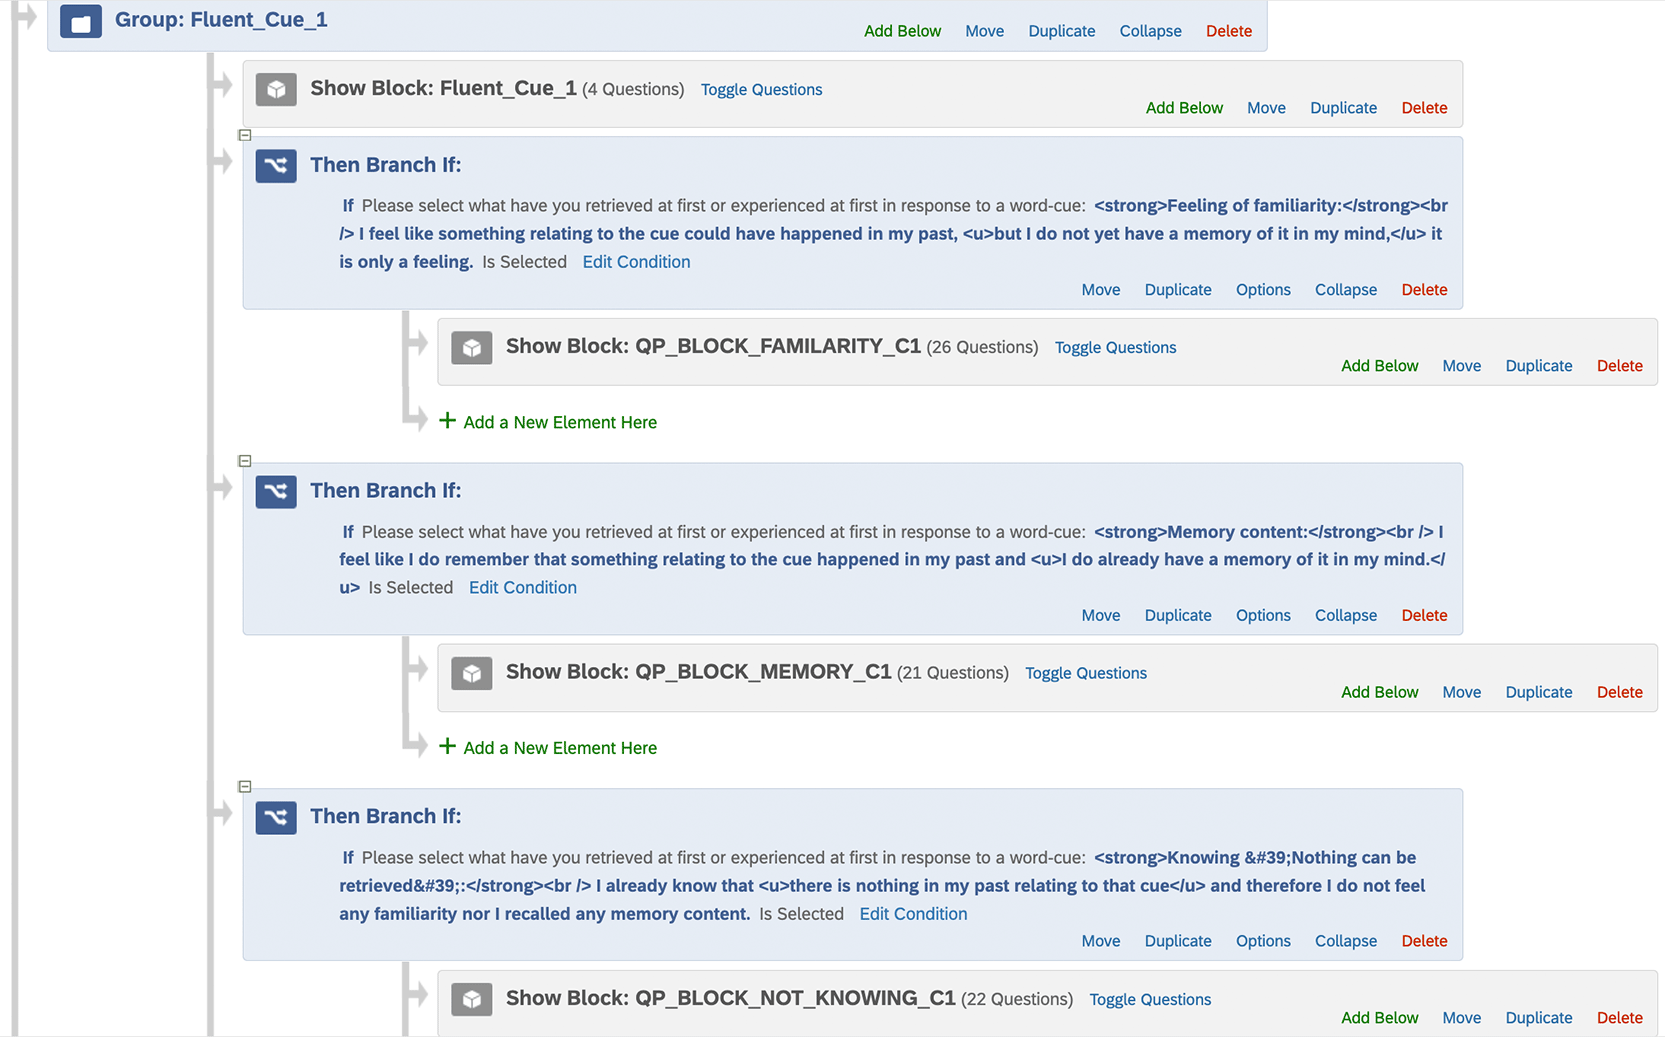Duplicate QP_BLOCK_MEMORY_C1 block
The image size is (1665, 1037).
[1538, 692]
